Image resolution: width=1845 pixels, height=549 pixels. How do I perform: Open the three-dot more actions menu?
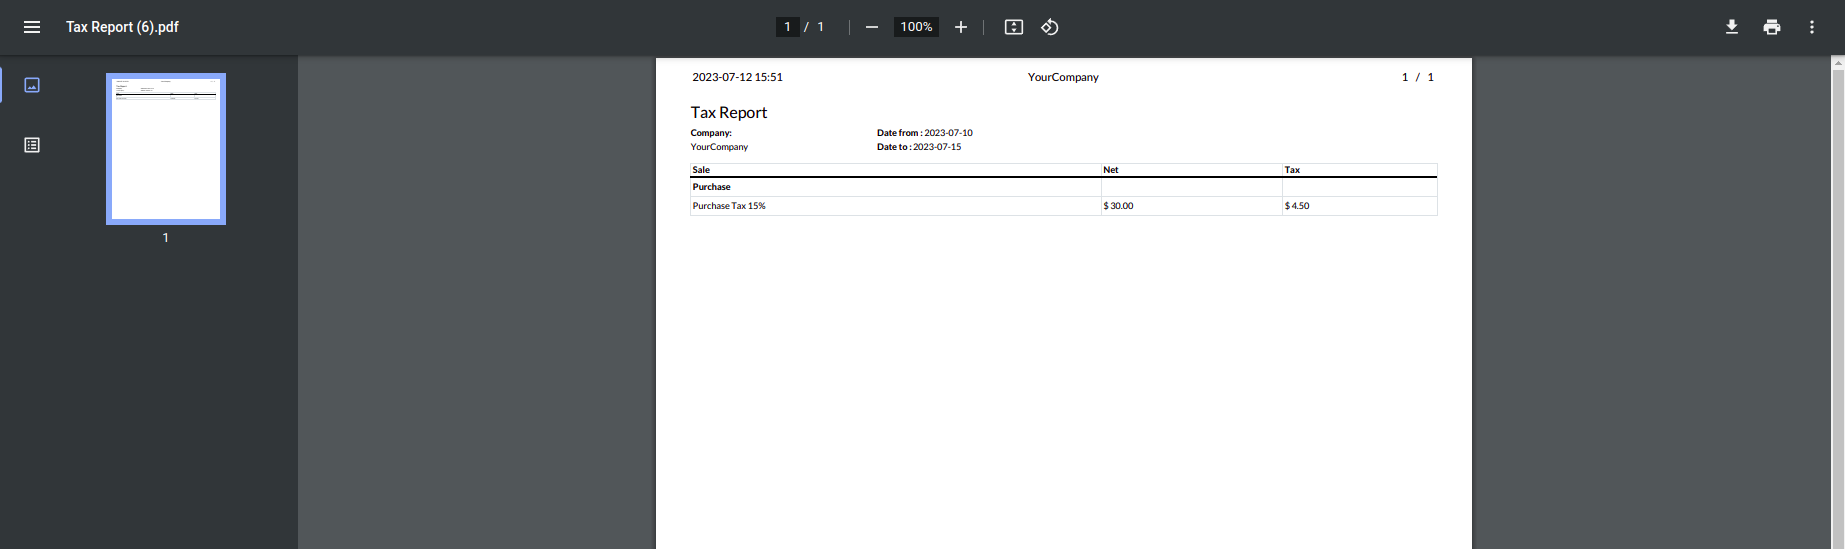[x=1812, y=27]
